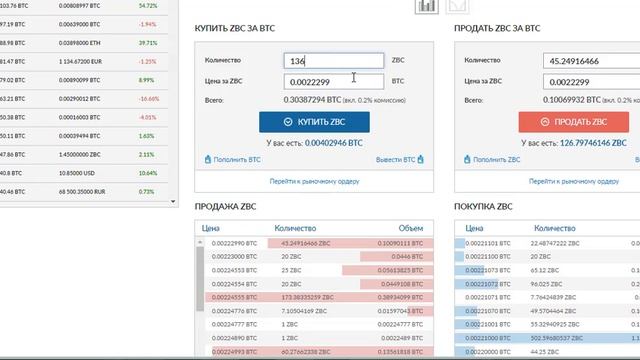
Task: Select the bar chart view icon
Action: click(x=427, y=6)
